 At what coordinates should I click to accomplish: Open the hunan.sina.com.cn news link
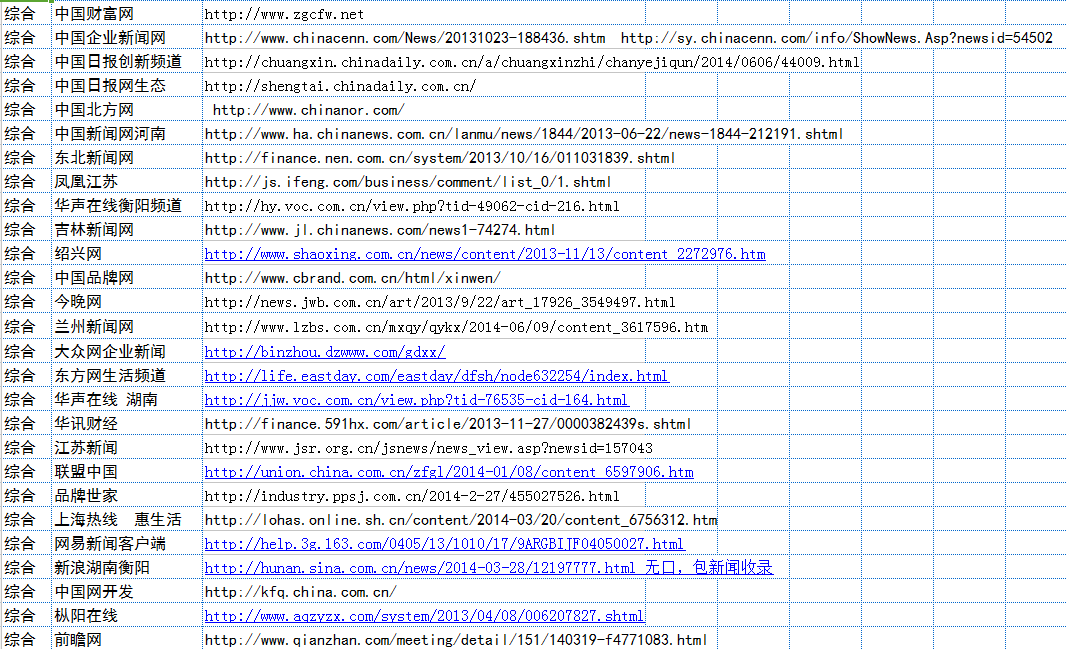pyautogui.click(x=489, y=568)
